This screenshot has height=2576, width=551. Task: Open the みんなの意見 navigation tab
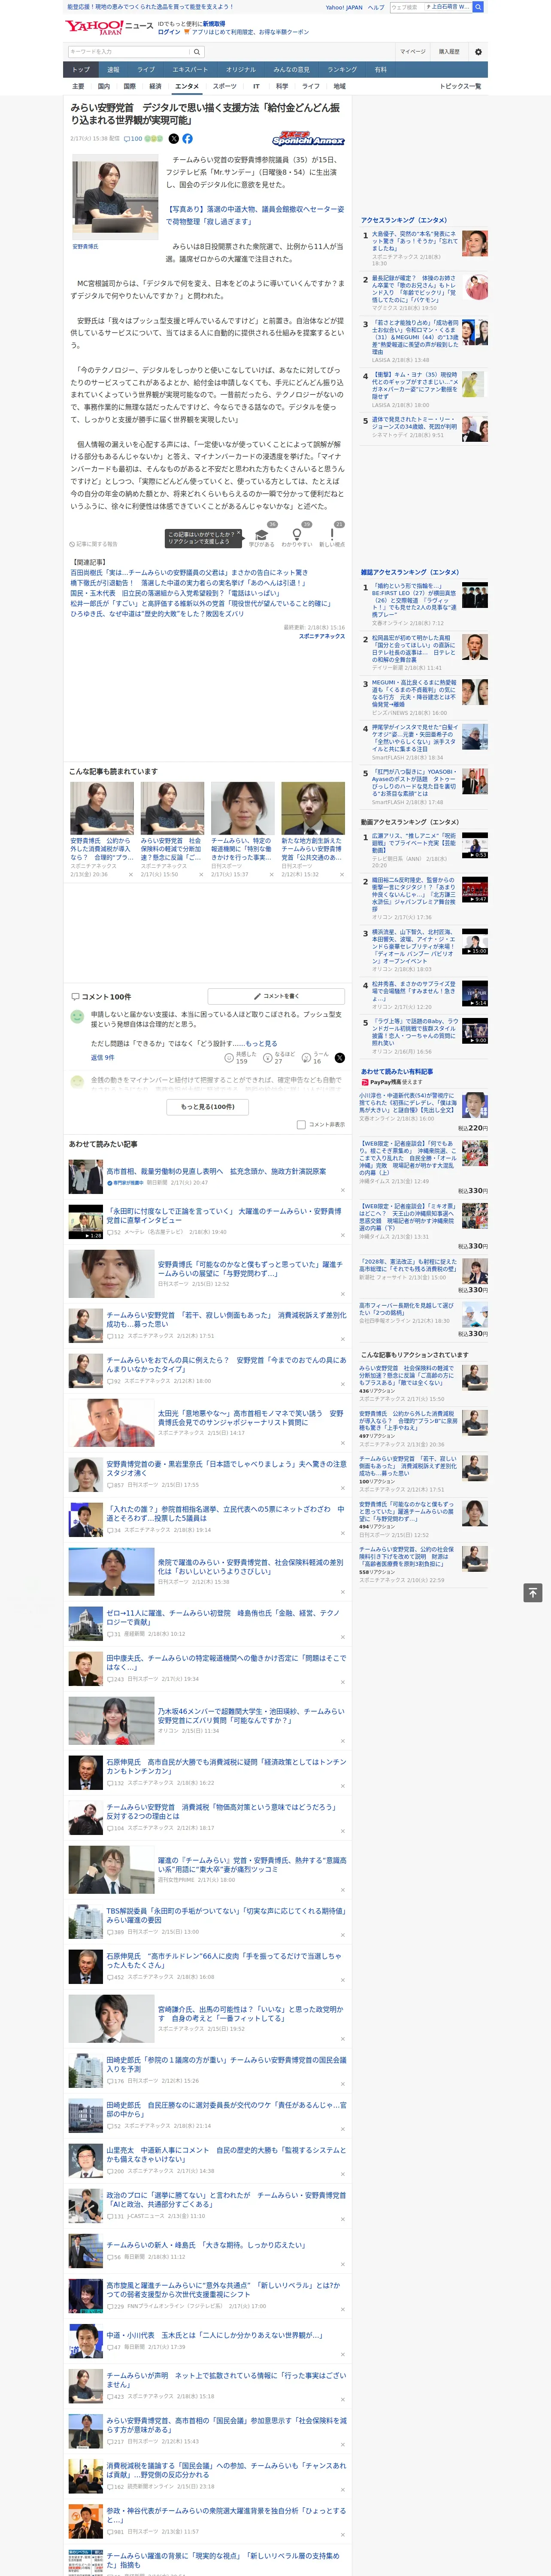tap(291, 69)
